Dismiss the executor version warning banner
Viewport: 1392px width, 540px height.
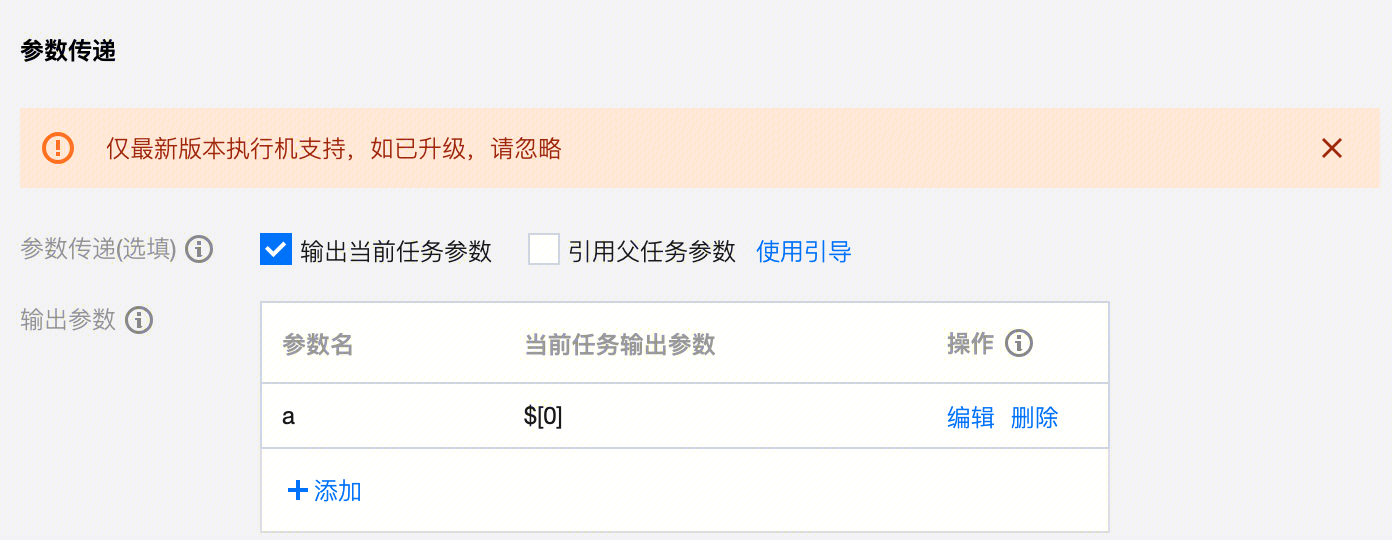click(1331, 149)
